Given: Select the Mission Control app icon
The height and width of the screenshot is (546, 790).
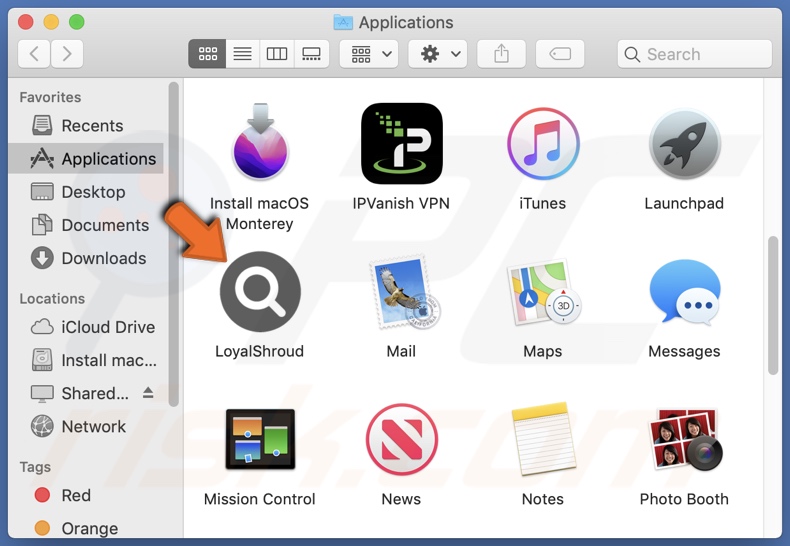Looking at the screenshot, I should (260, 439).
